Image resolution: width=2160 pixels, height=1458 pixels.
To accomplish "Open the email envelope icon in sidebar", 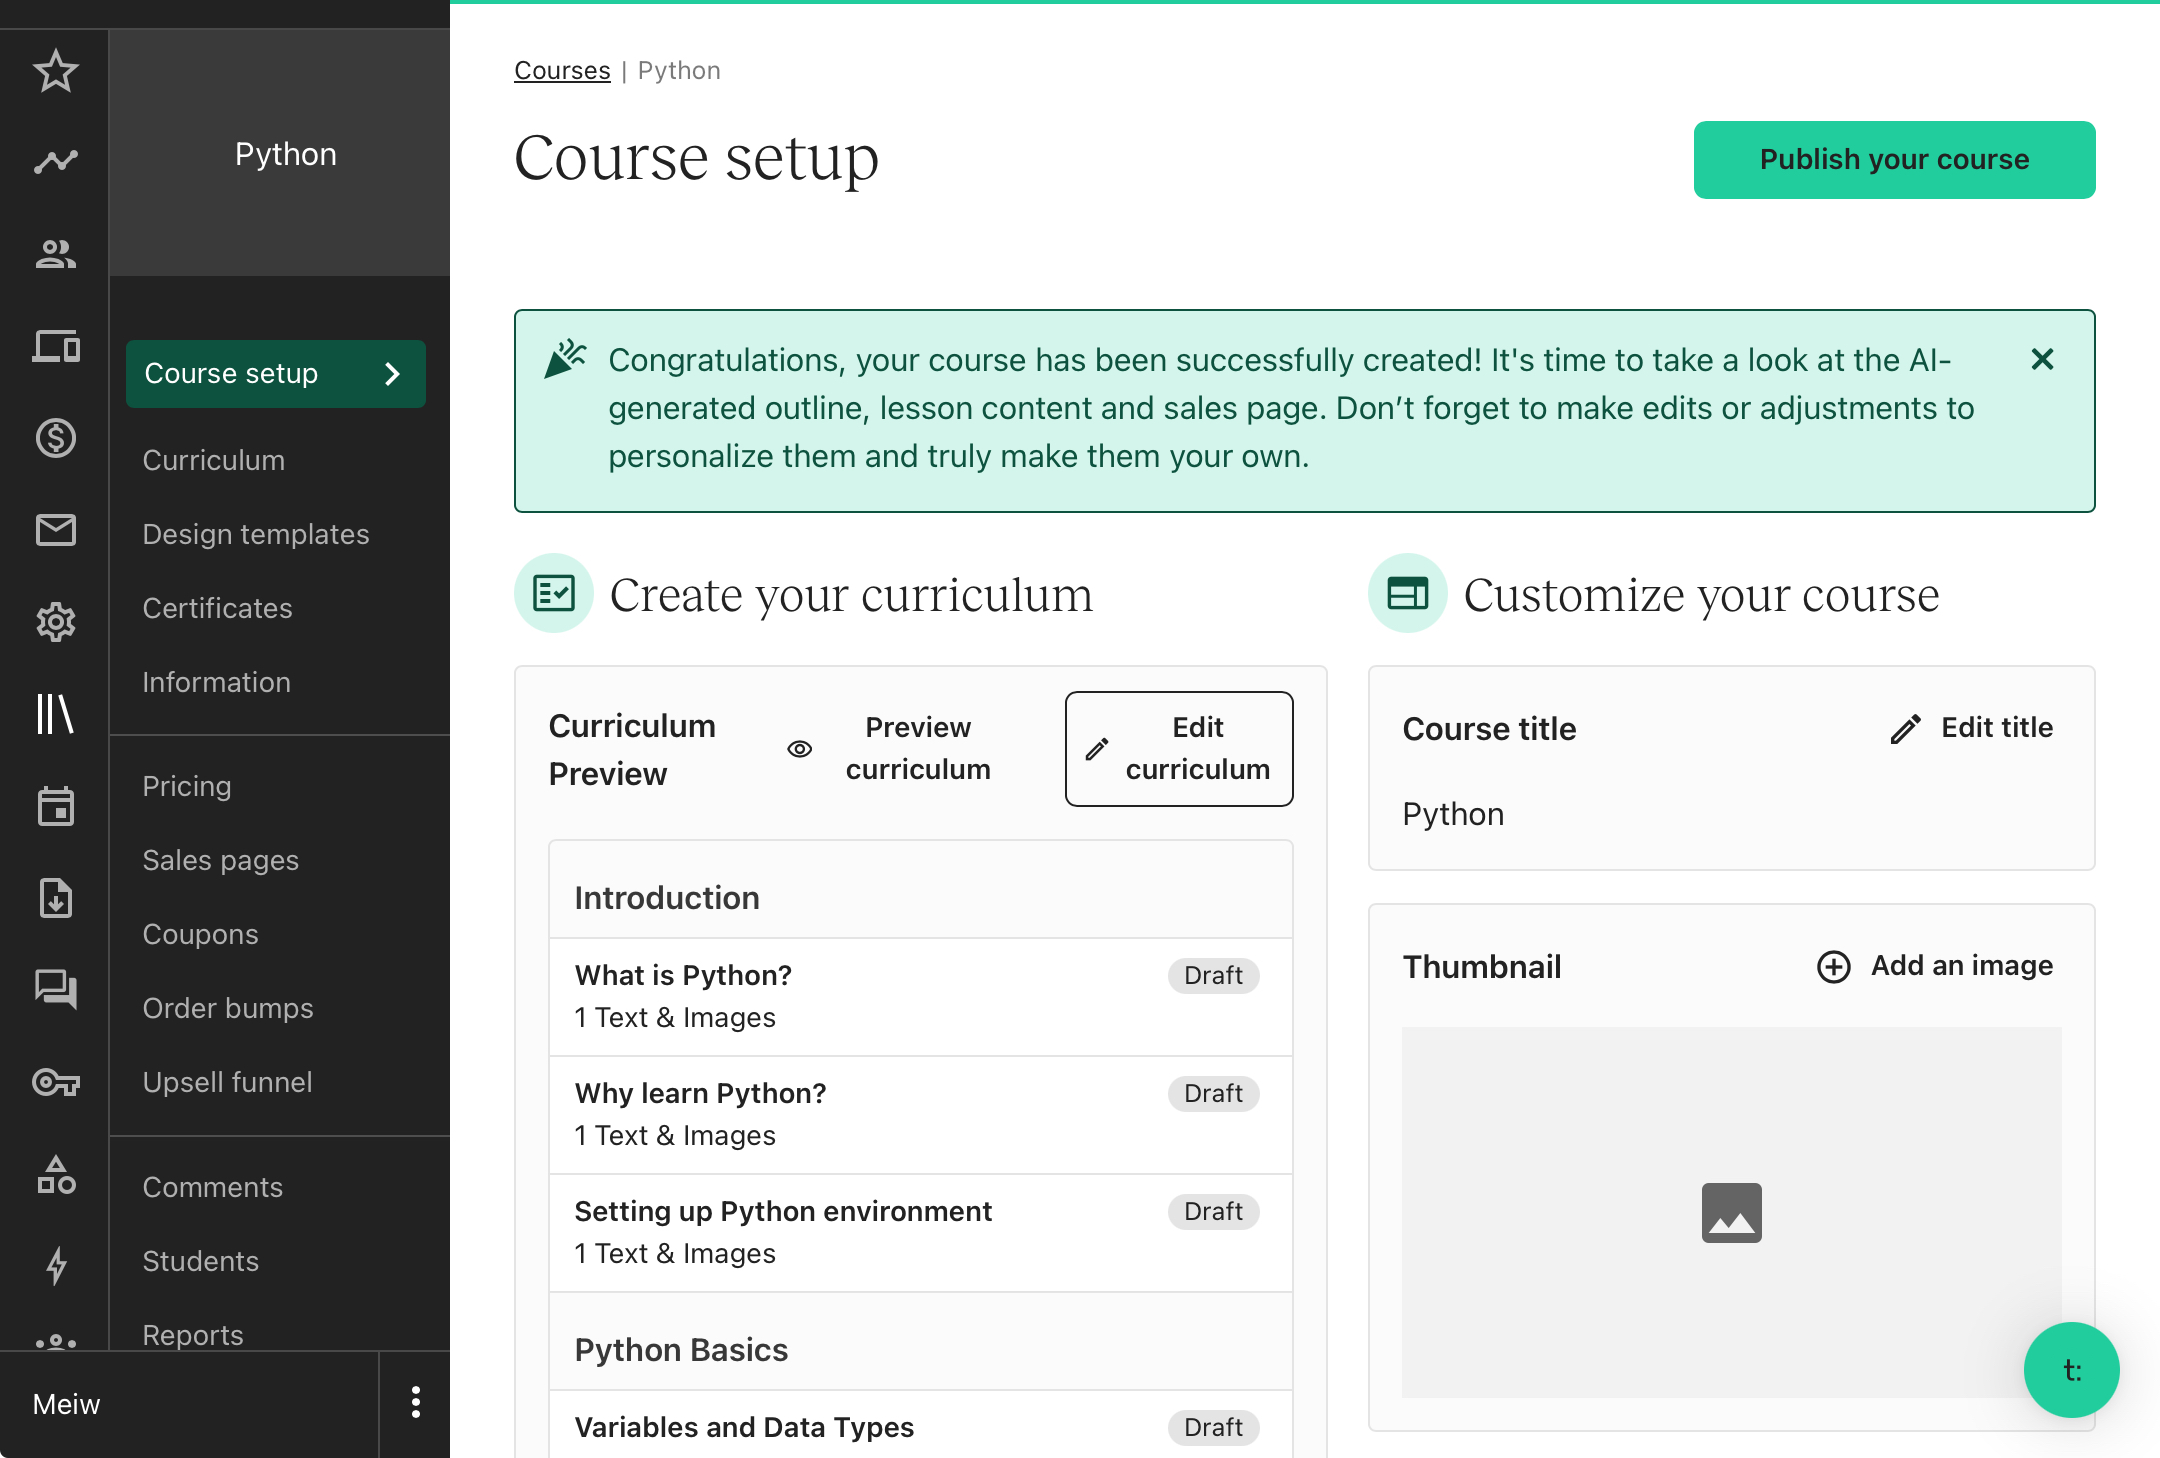I will pos(55,531).
